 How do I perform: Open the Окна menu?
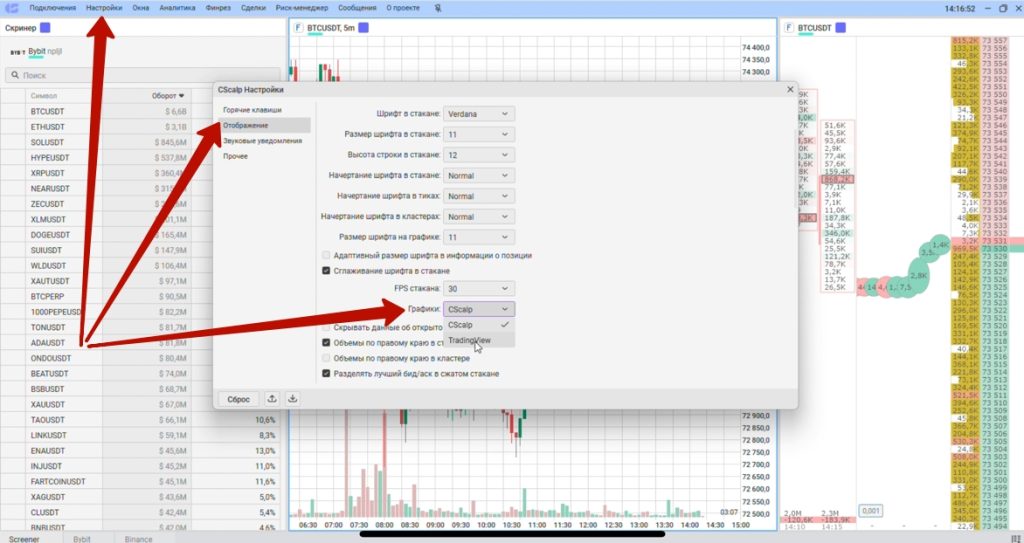tap(140, 8)
